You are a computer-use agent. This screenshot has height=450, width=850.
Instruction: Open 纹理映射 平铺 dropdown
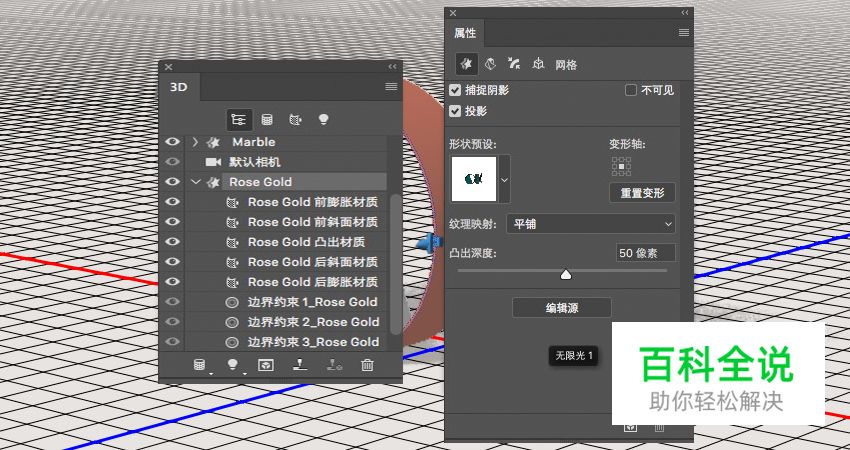coord(591,223)
